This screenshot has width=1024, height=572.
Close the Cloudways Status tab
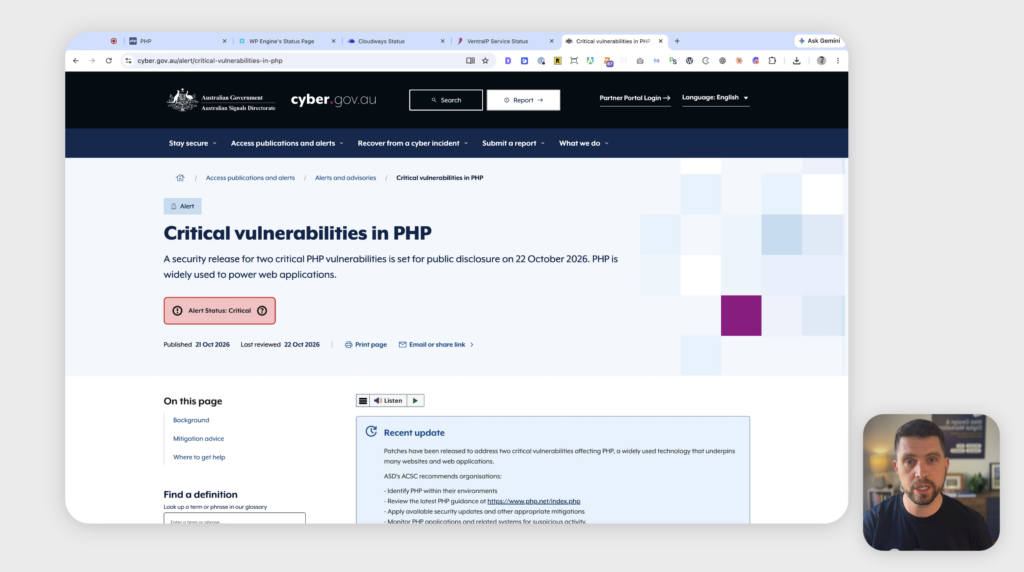pos(442,41)
